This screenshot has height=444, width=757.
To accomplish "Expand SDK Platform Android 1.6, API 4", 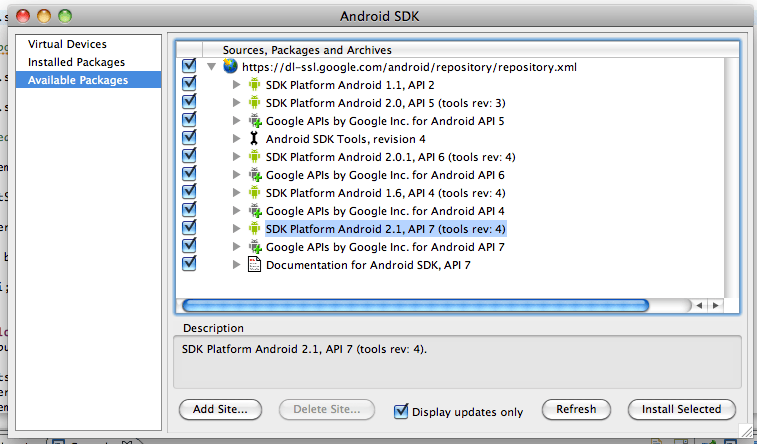I will 236,193.
